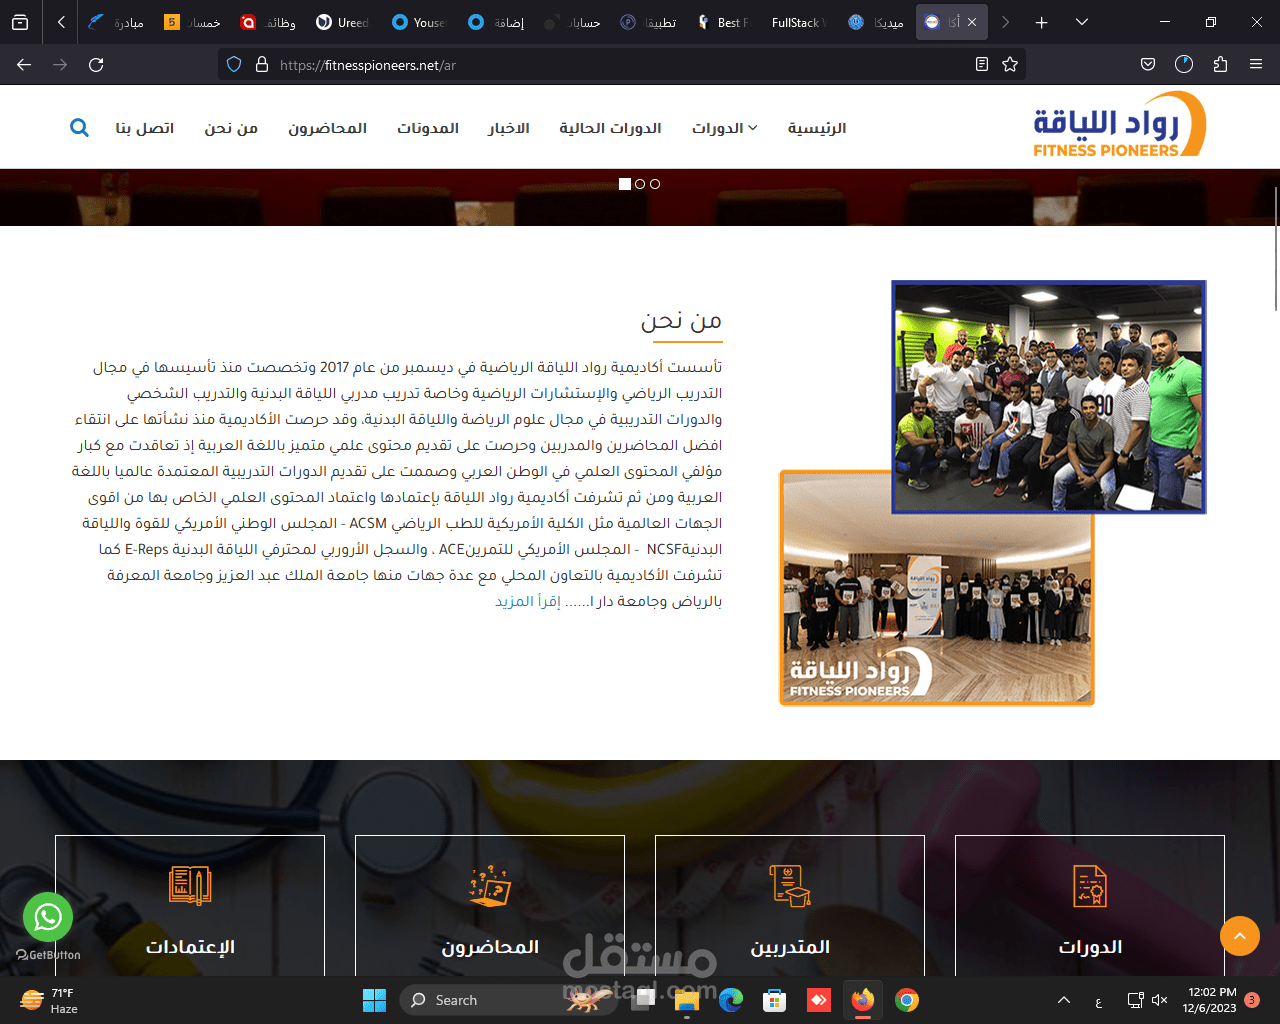1280x1024 pixels.
Task: Open the Firefox account circle icon
Action: (1184, 65)
